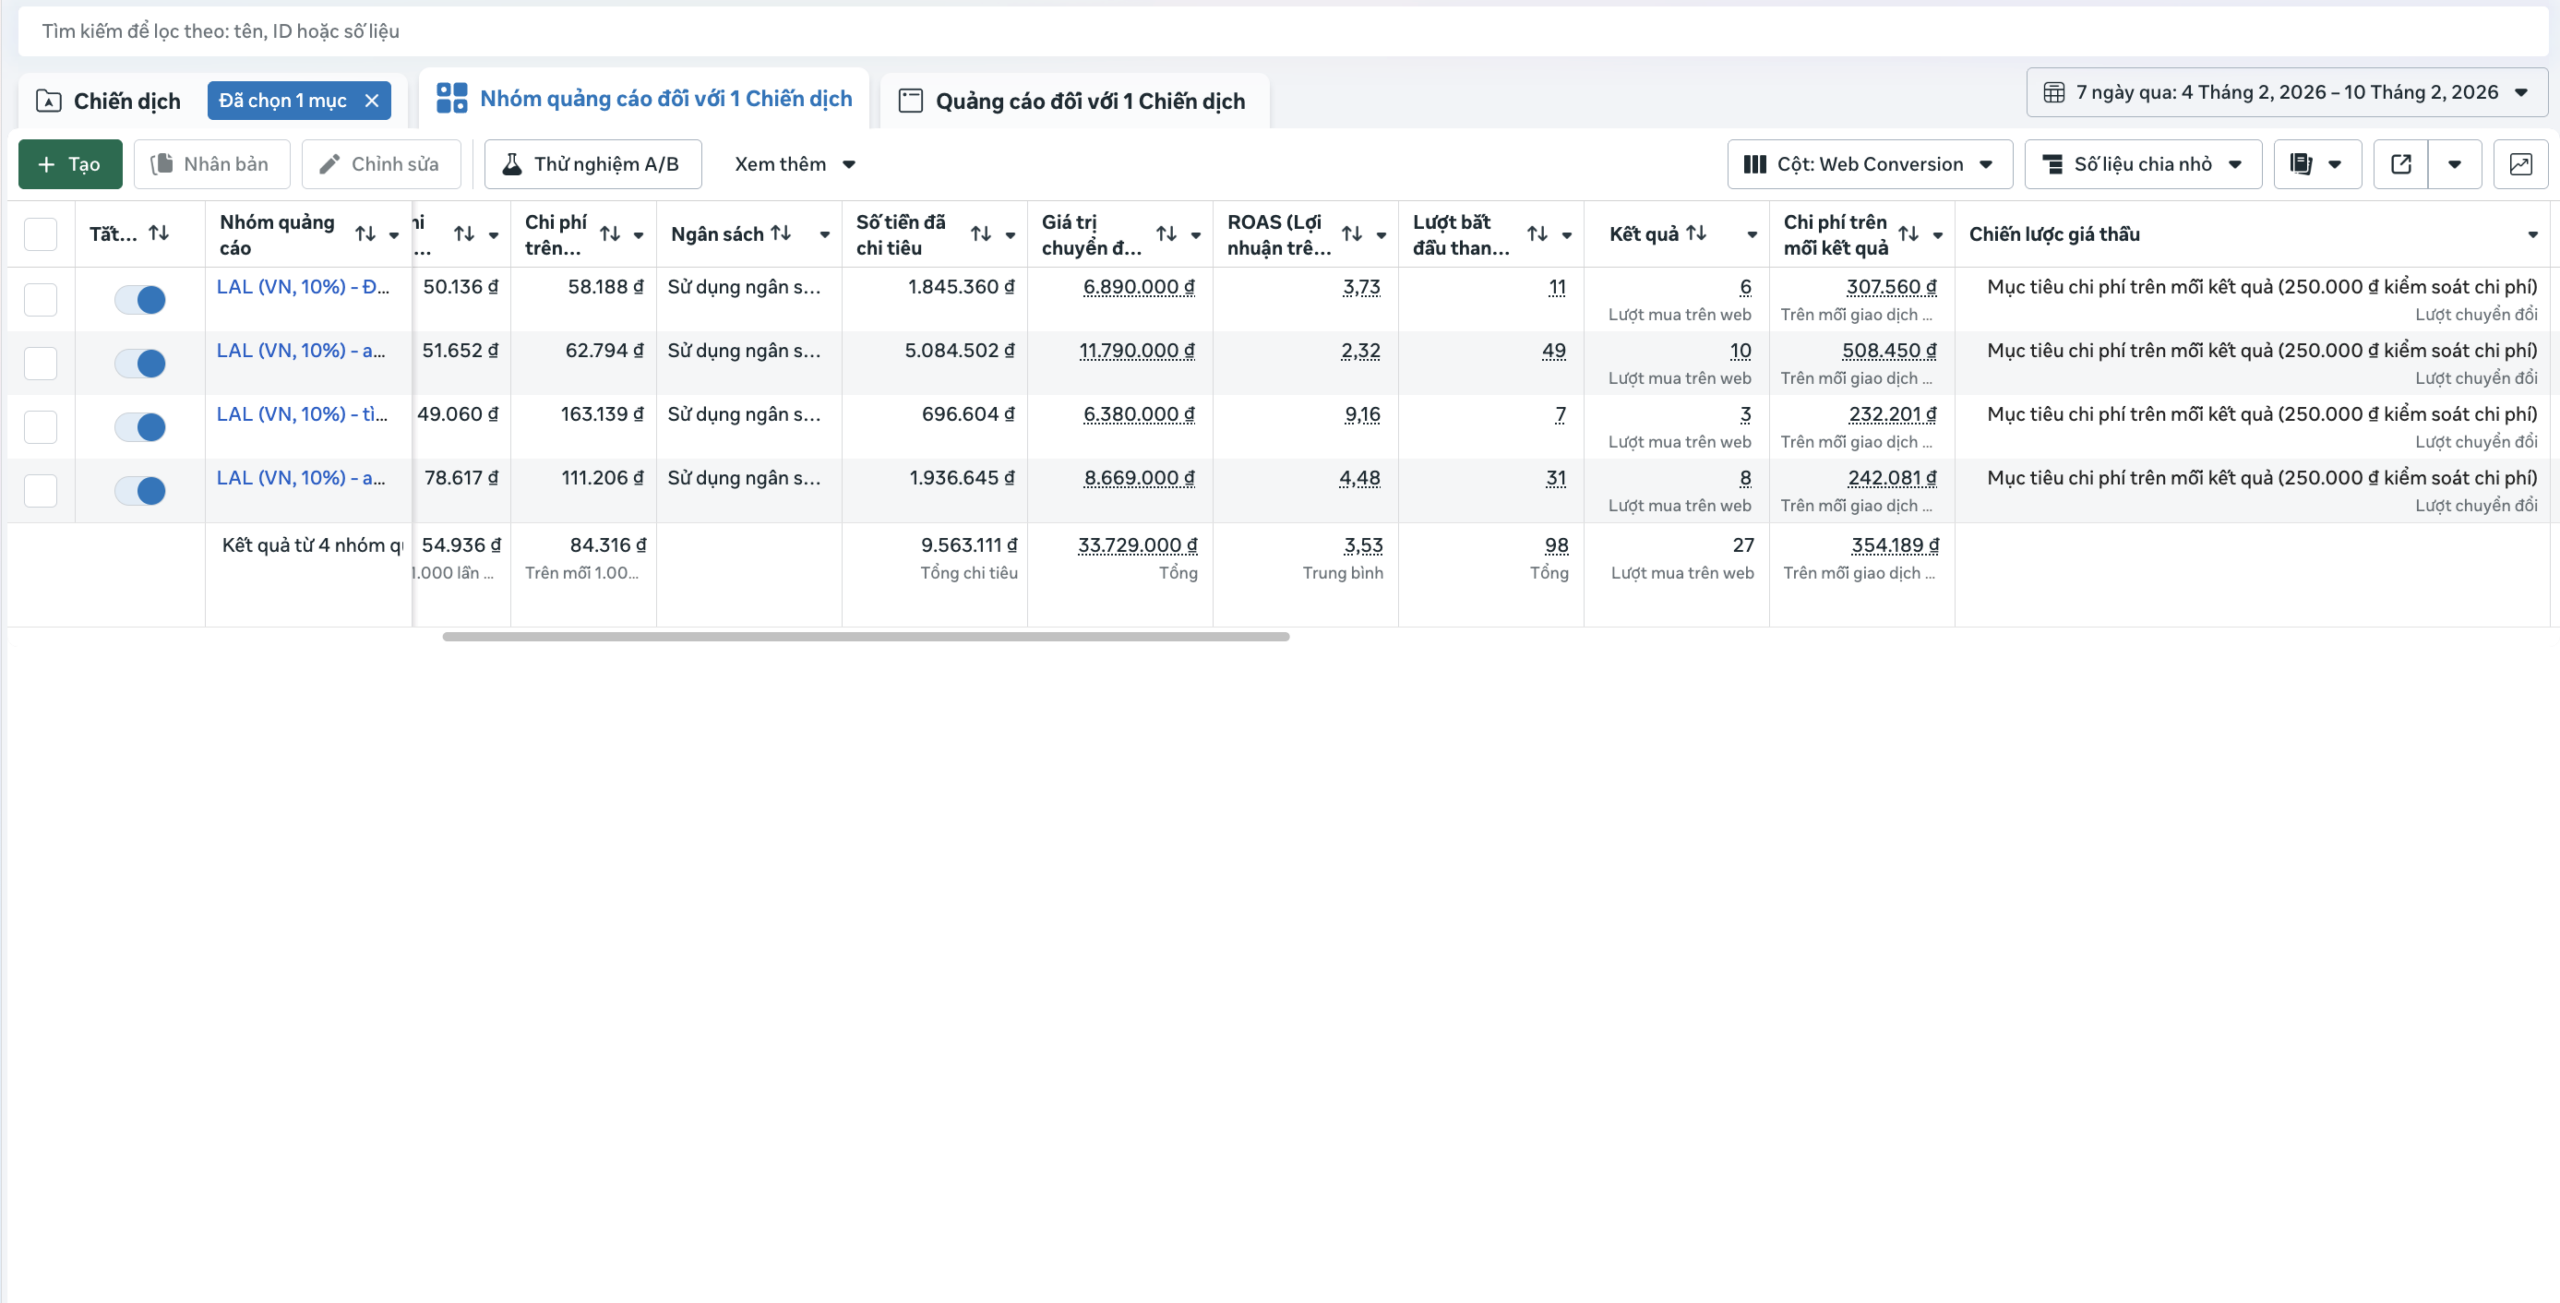The height and width of the screenshot is (1303, 2560).
Task: Select checkbox for fourth ad set row
Action: [40, 491]
